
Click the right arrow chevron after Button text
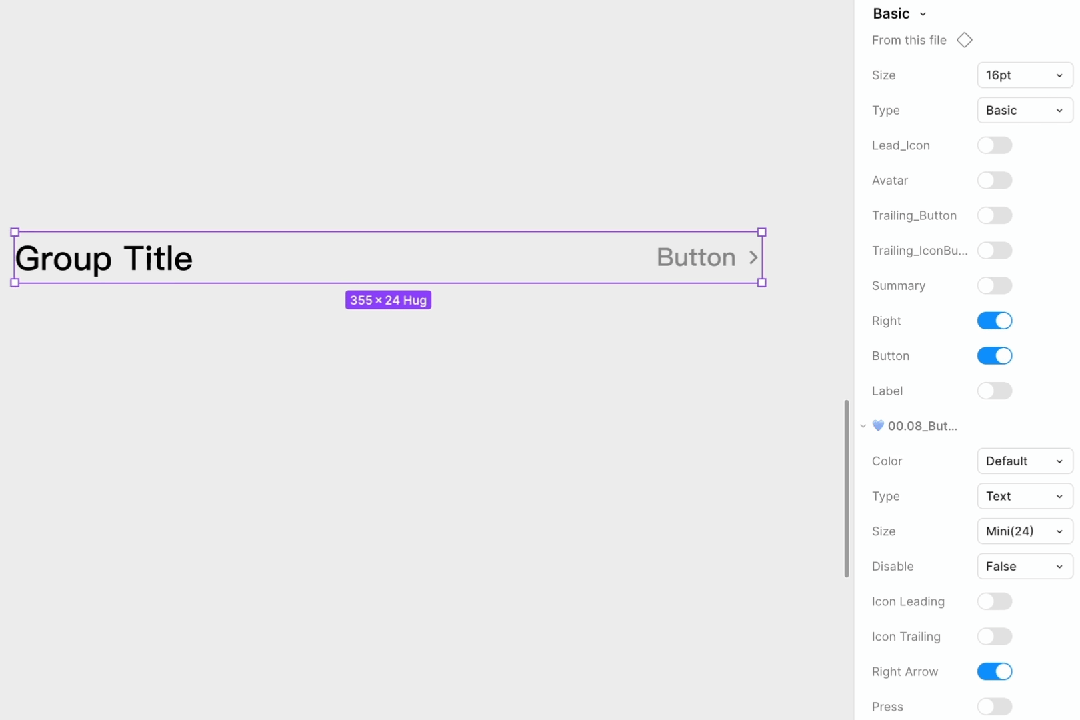754,258
